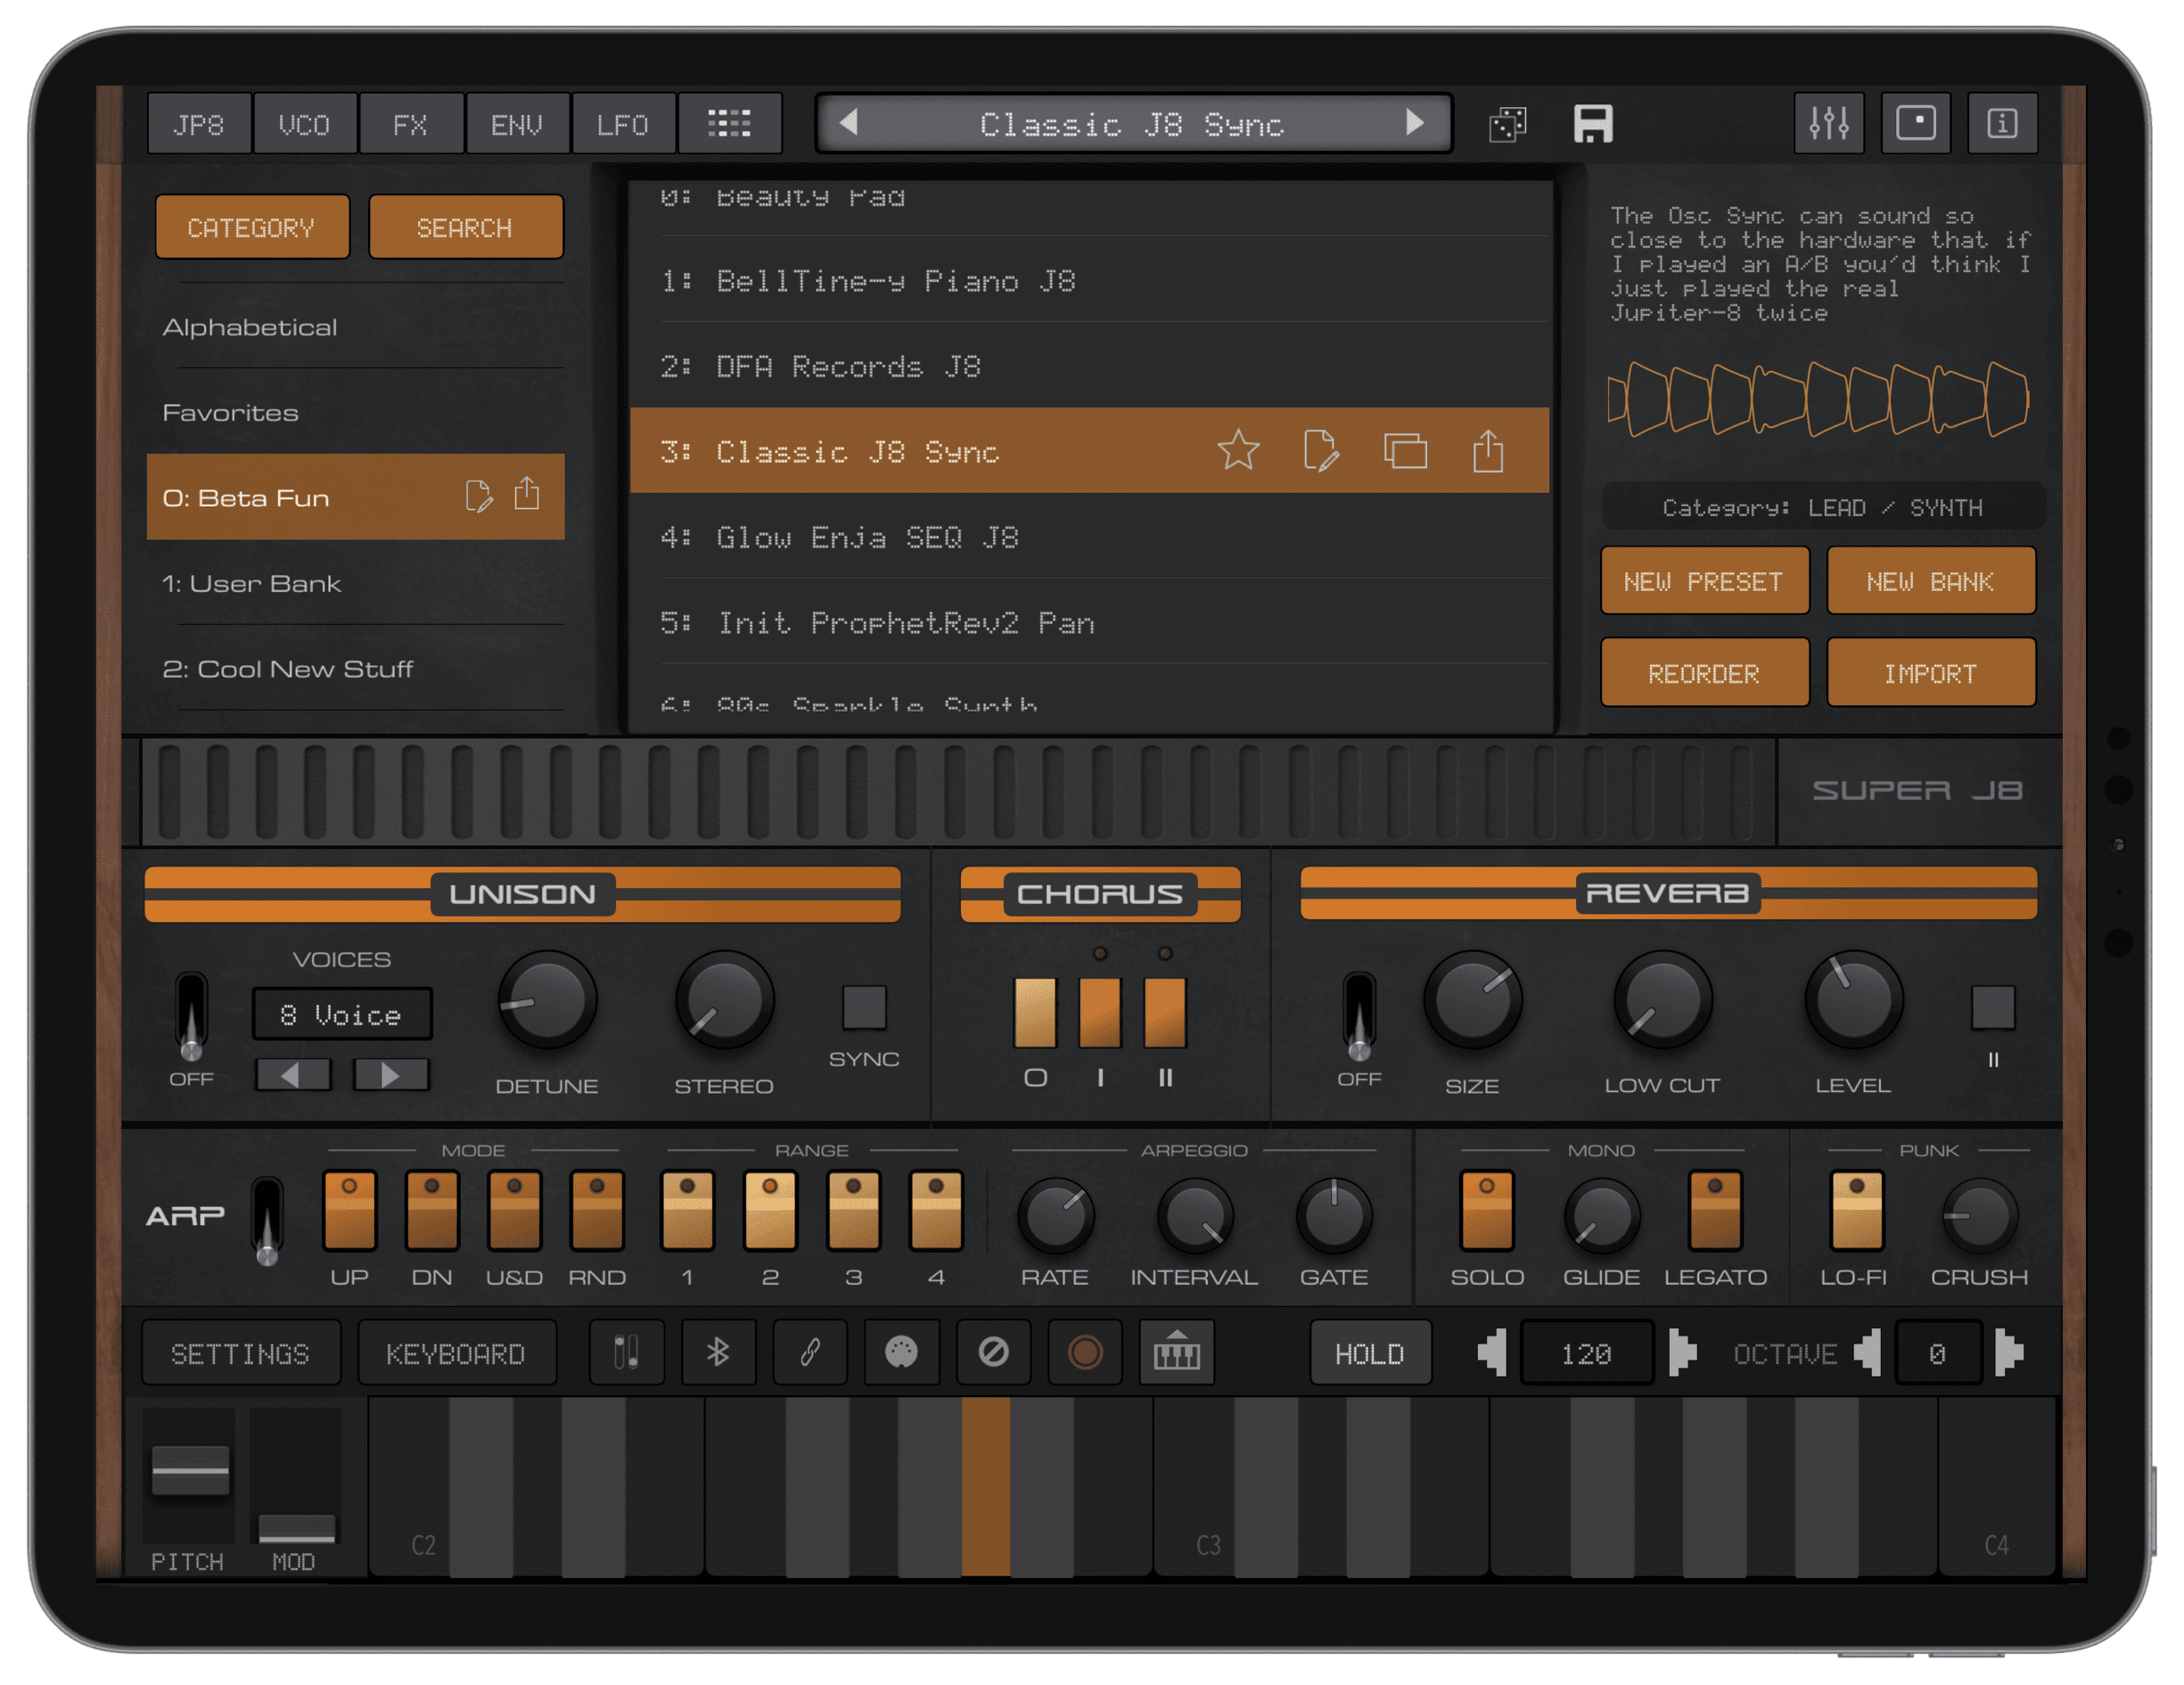Toggle the Unison SYNC button
Viewport: 2184px width, 1685px height.
(864, 1007)
